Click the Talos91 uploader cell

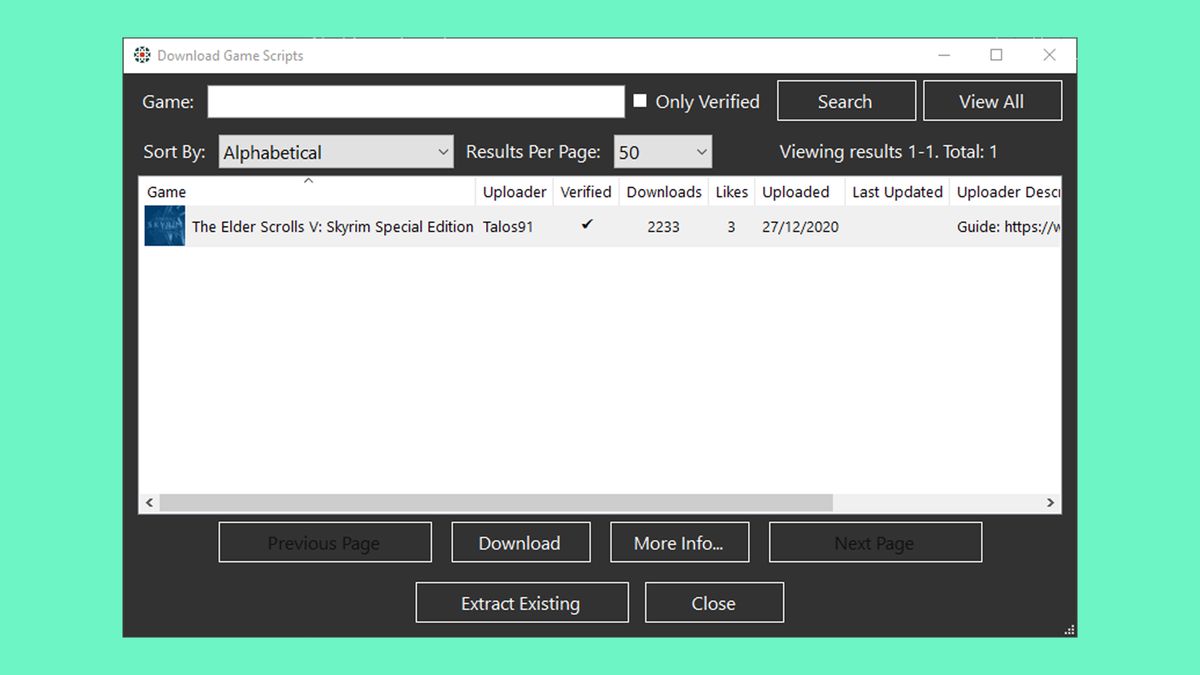point(508,227)
